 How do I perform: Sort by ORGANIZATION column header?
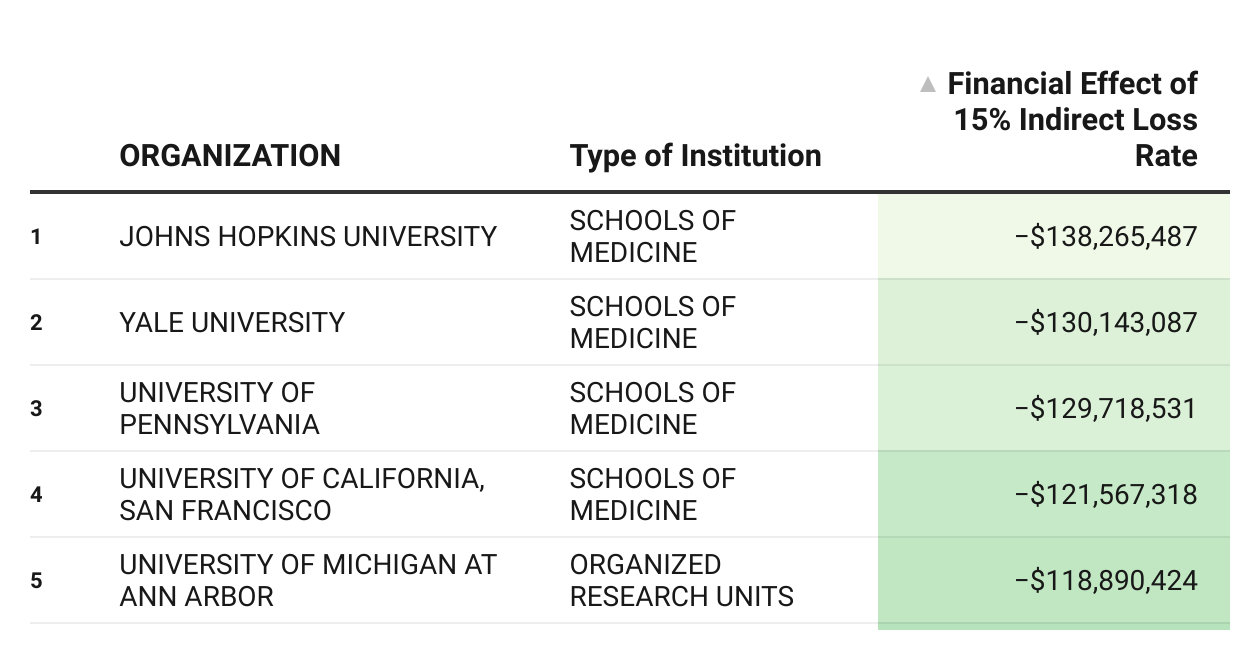pos(230,156)
